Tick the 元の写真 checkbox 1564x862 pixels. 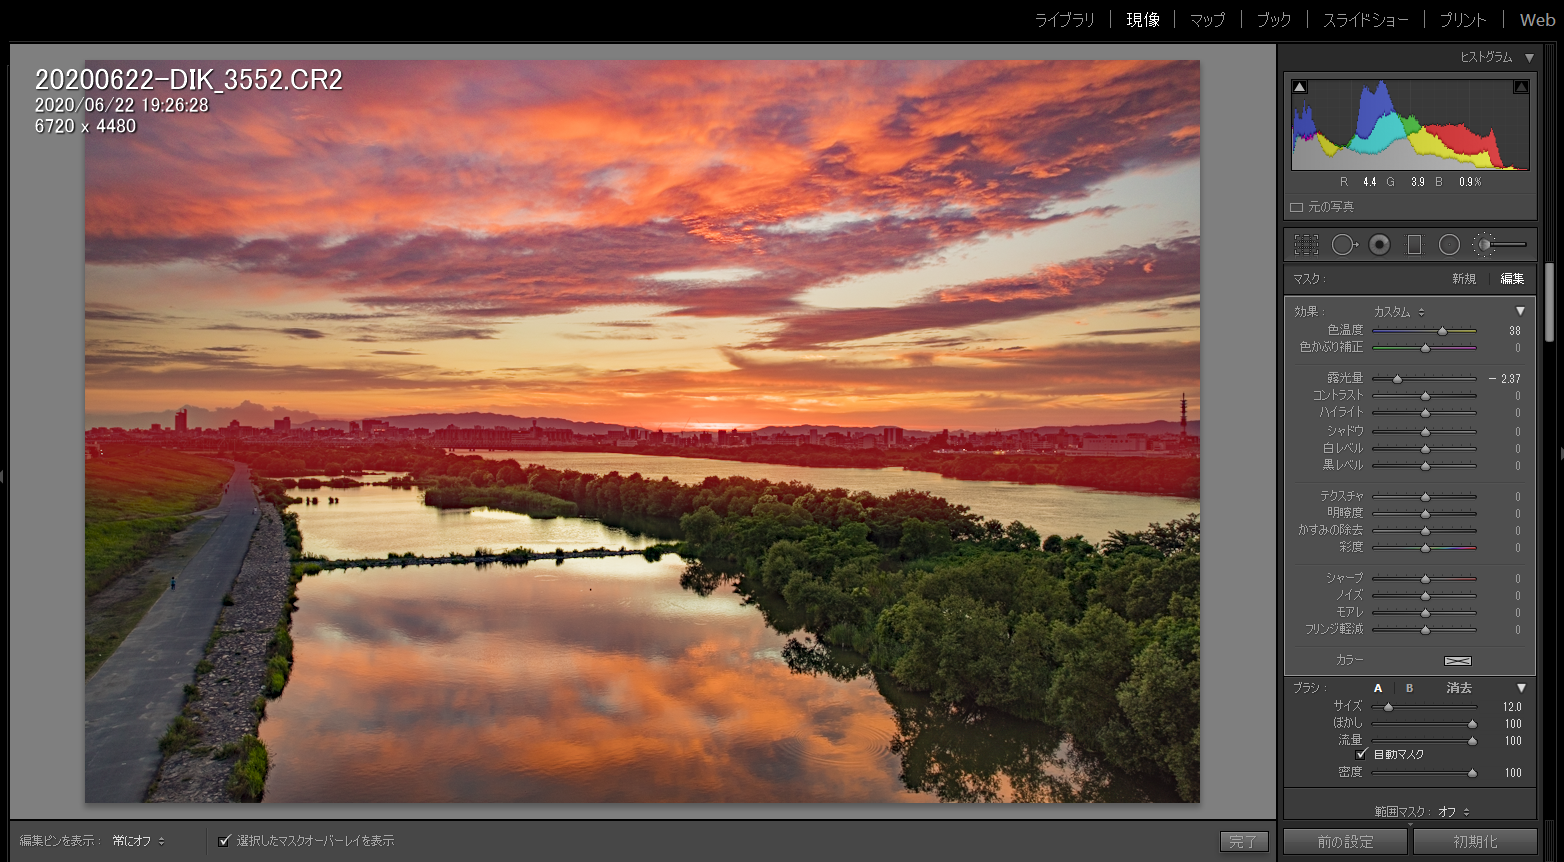(x=1296, y=207)
